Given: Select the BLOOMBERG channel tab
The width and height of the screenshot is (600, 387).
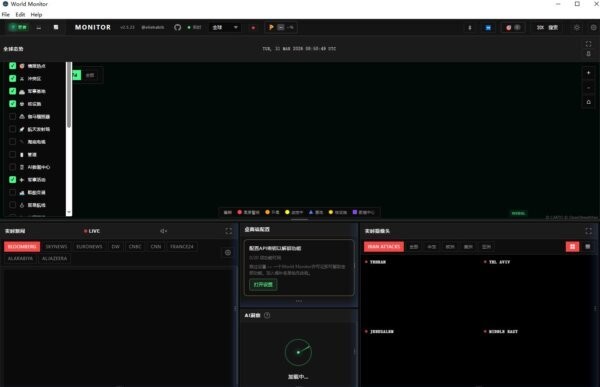Looking at the screenshot, I should click(x=22, y=247).
